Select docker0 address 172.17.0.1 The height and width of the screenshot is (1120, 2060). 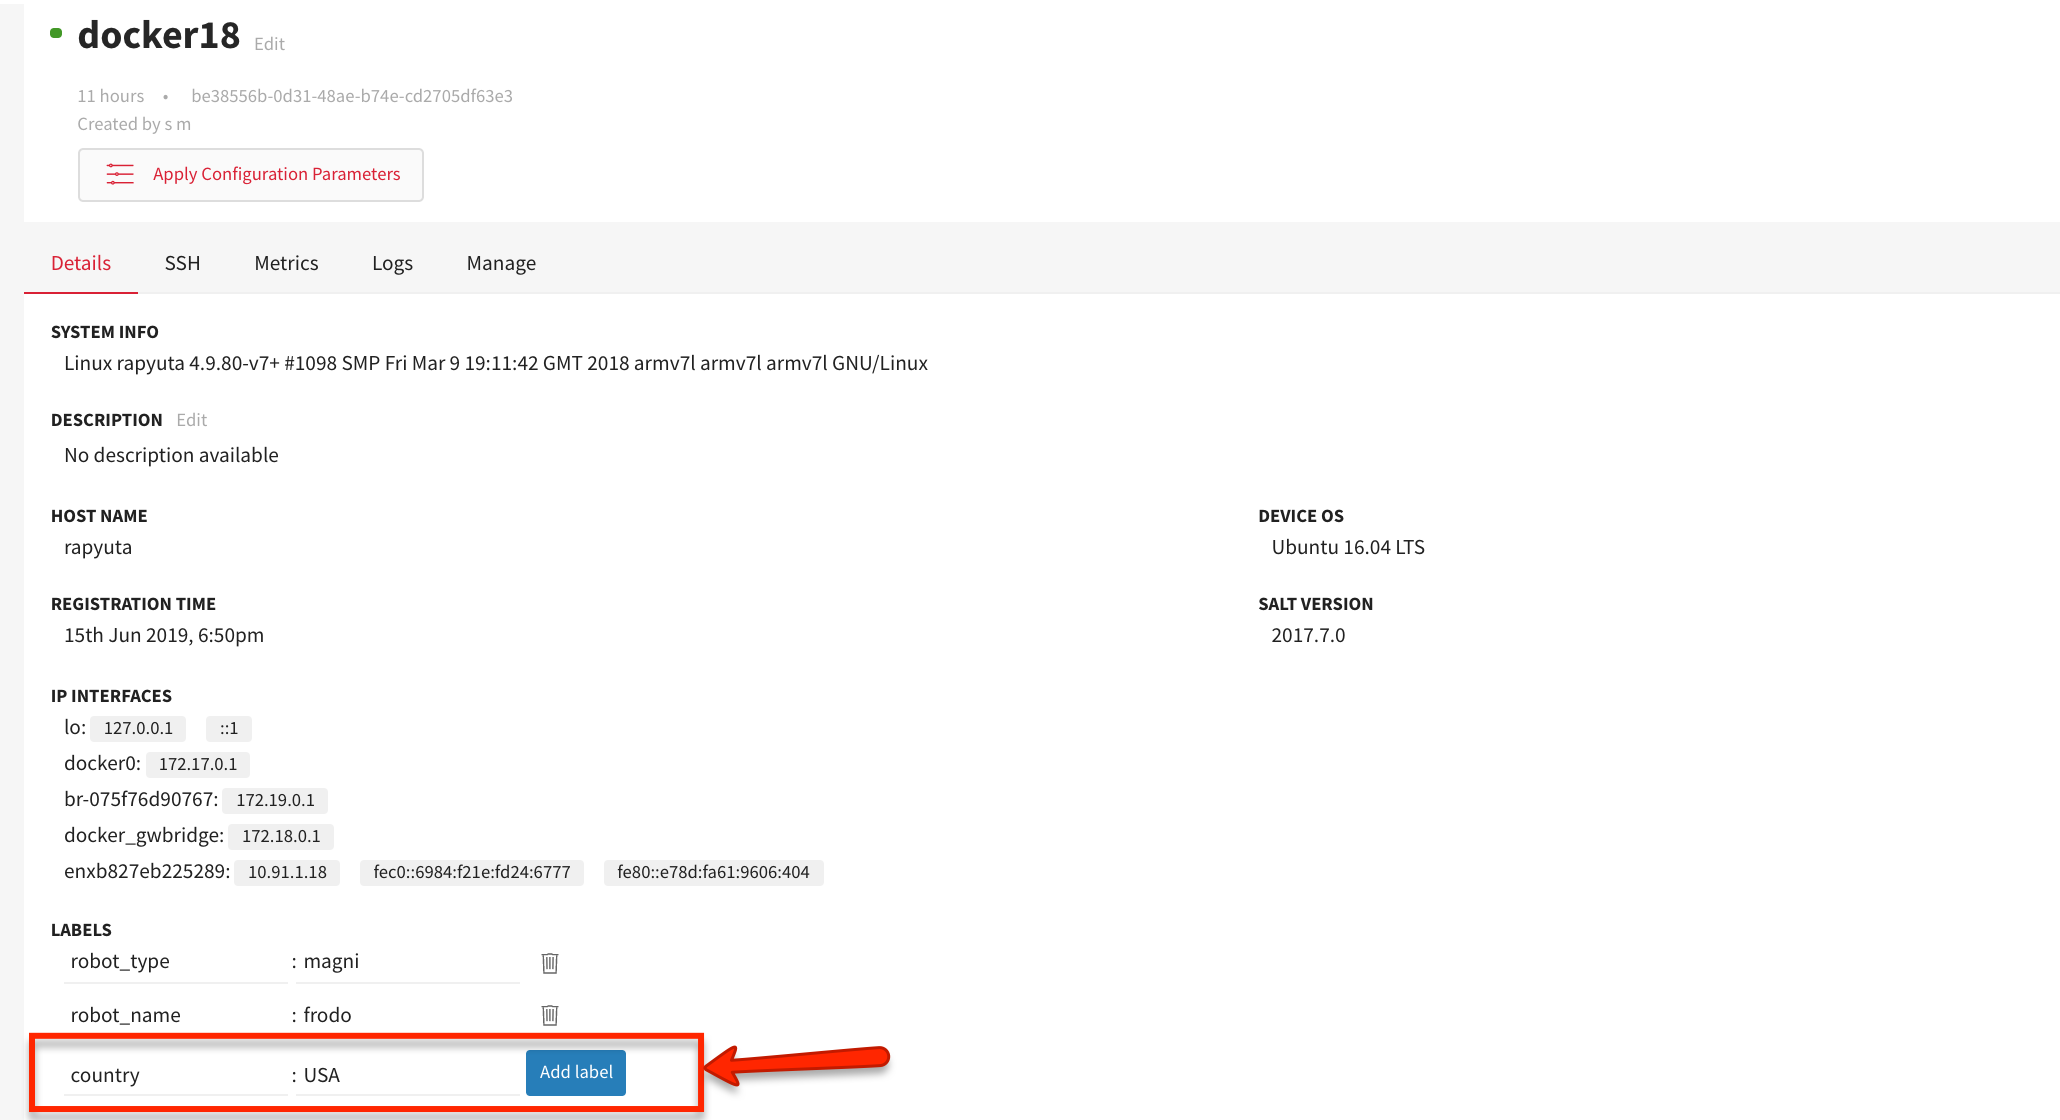click(x=198, y=764)
